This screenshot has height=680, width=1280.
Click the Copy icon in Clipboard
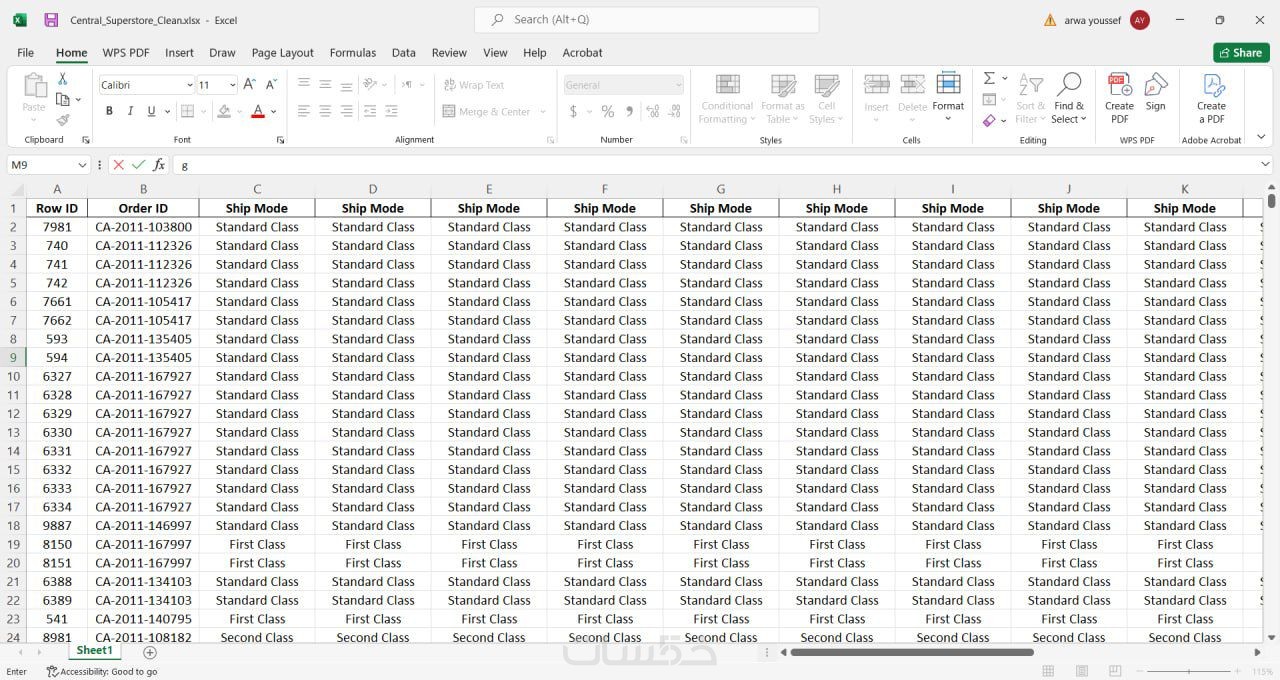(x=62, y=99)
